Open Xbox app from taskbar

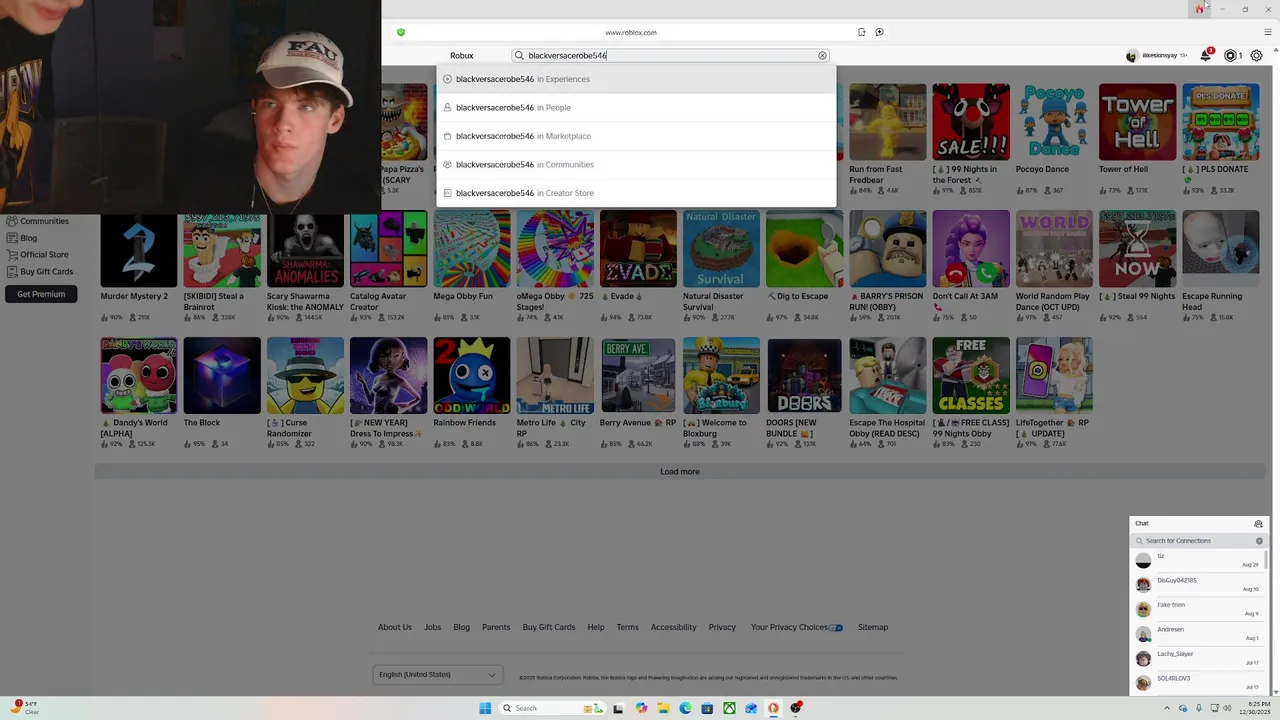(729, 708)
